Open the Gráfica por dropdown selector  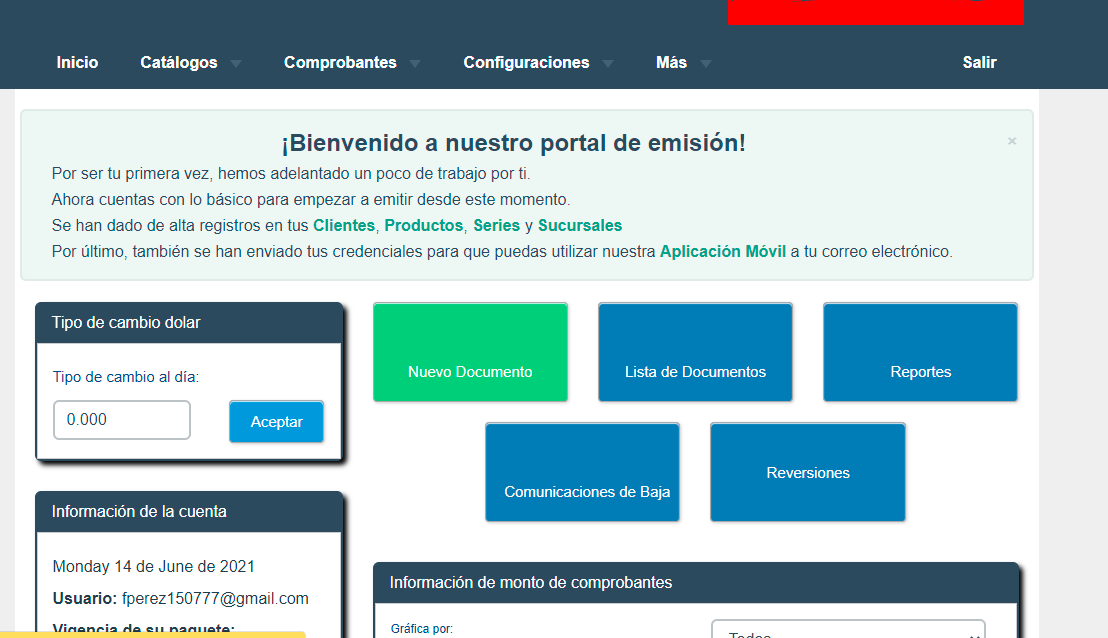[x=848, y=632]
